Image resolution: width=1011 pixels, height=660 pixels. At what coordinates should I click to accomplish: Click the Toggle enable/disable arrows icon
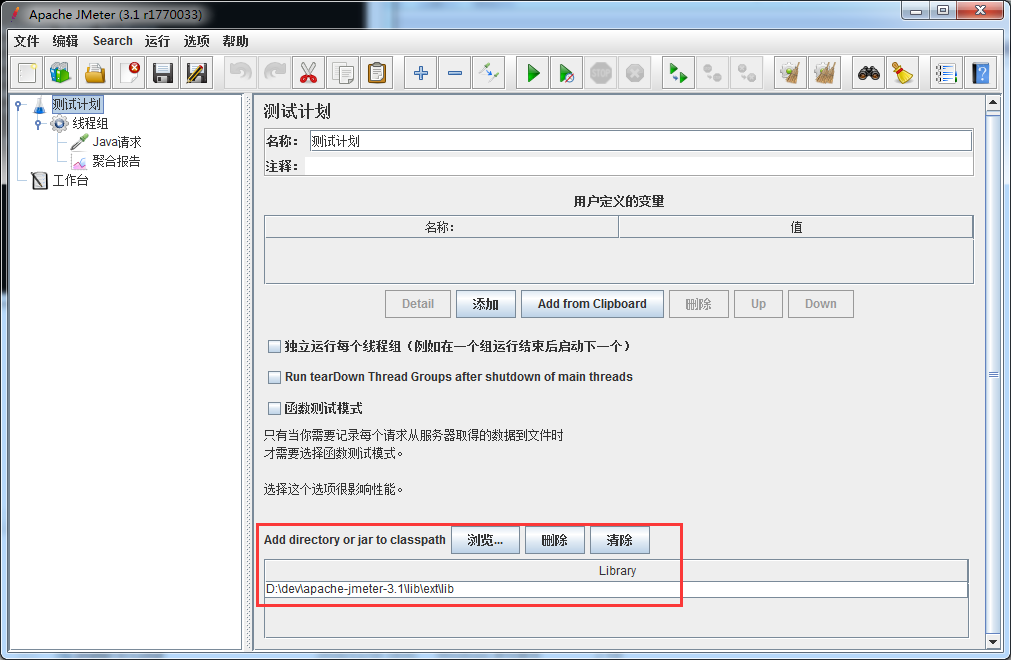click(489, 73)
